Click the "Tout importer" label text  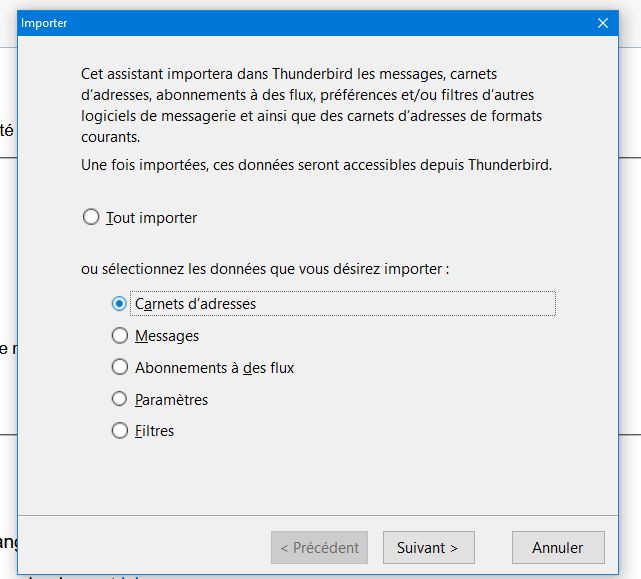coord(152,217)
